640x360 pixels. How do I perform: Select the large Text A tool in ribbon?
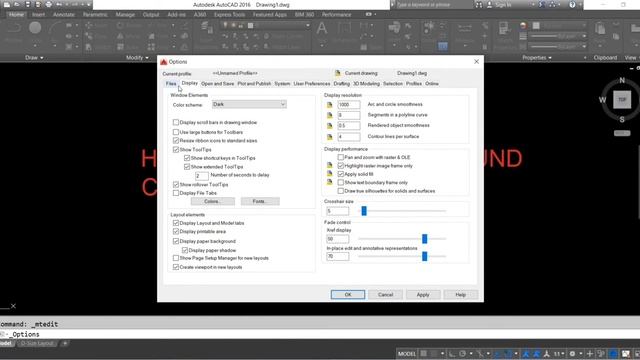(322, 29)
